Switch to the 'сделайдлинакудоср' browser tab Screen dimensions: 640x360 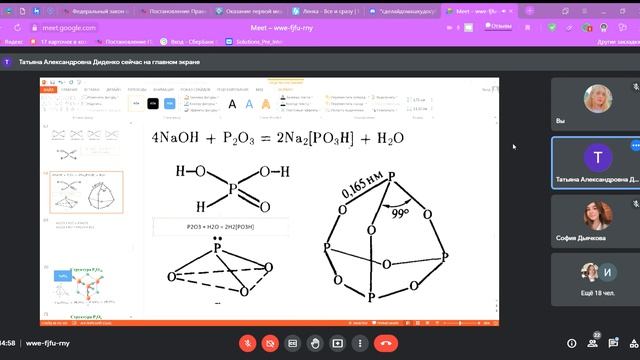click(x=402, y=11)
